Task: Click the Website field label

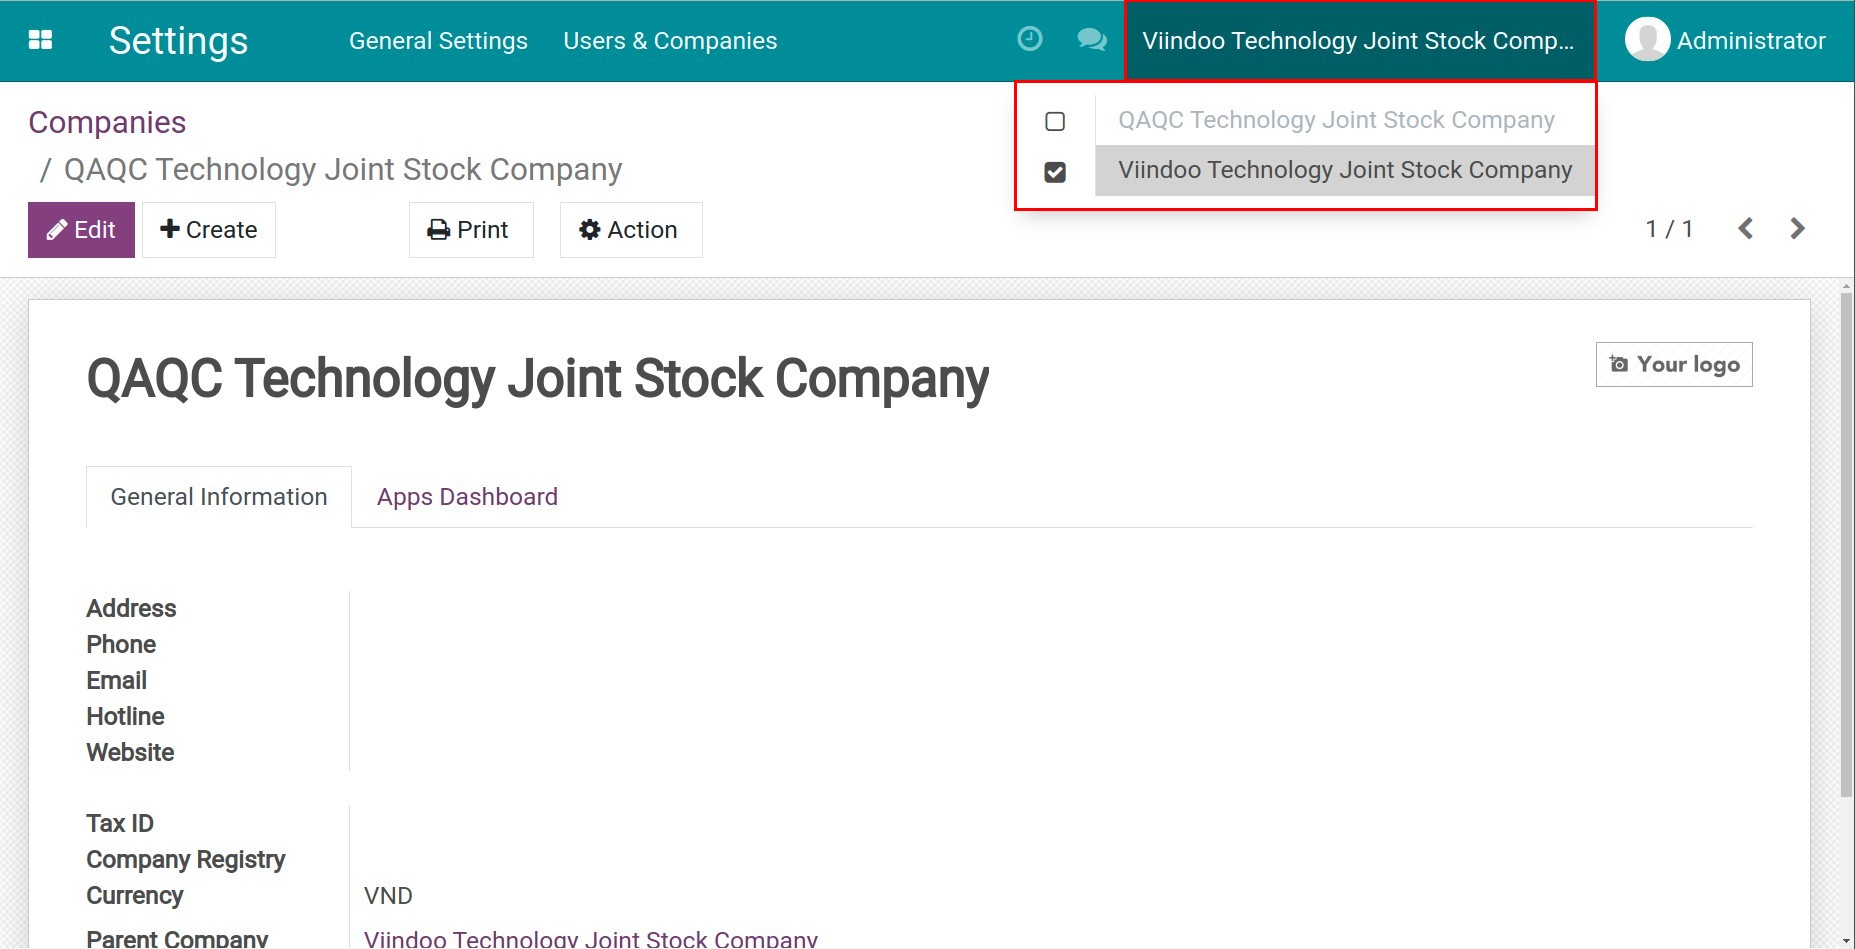Action: point(130,753)
